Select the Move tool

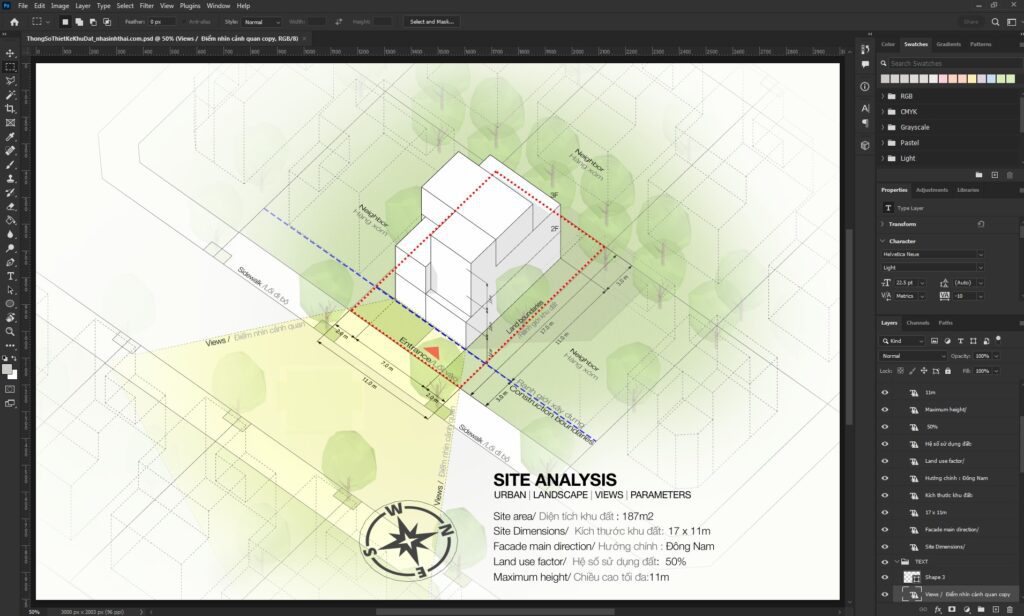click(x=10, y=52)
